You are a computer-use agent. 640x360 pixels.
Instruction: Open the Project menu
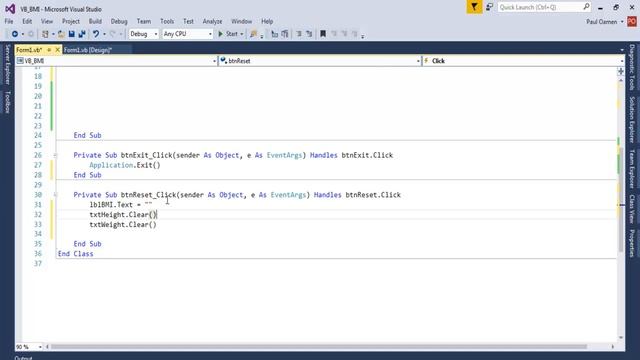coord(71,21)
